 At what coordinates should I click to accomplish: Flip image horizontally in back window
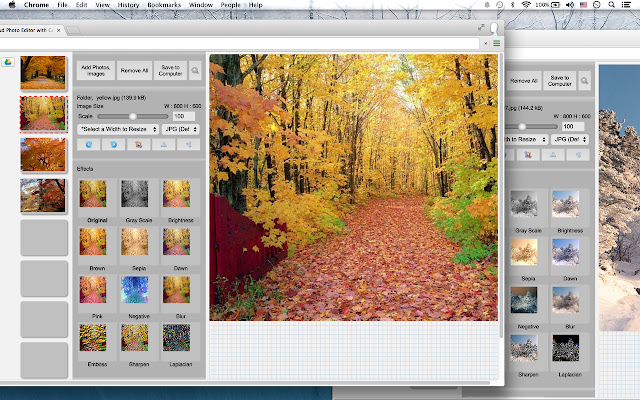pos(578,155)
